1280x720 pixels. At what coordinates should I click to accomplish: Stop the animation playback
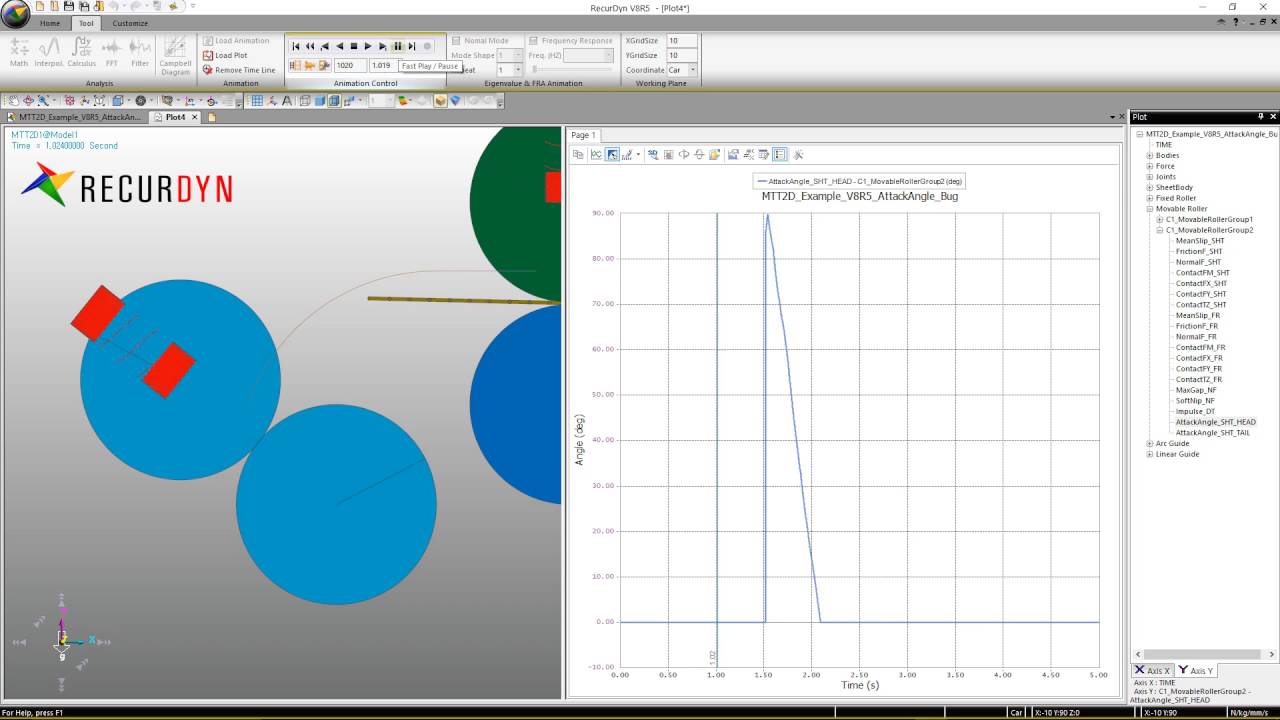[x=354, y=46]
